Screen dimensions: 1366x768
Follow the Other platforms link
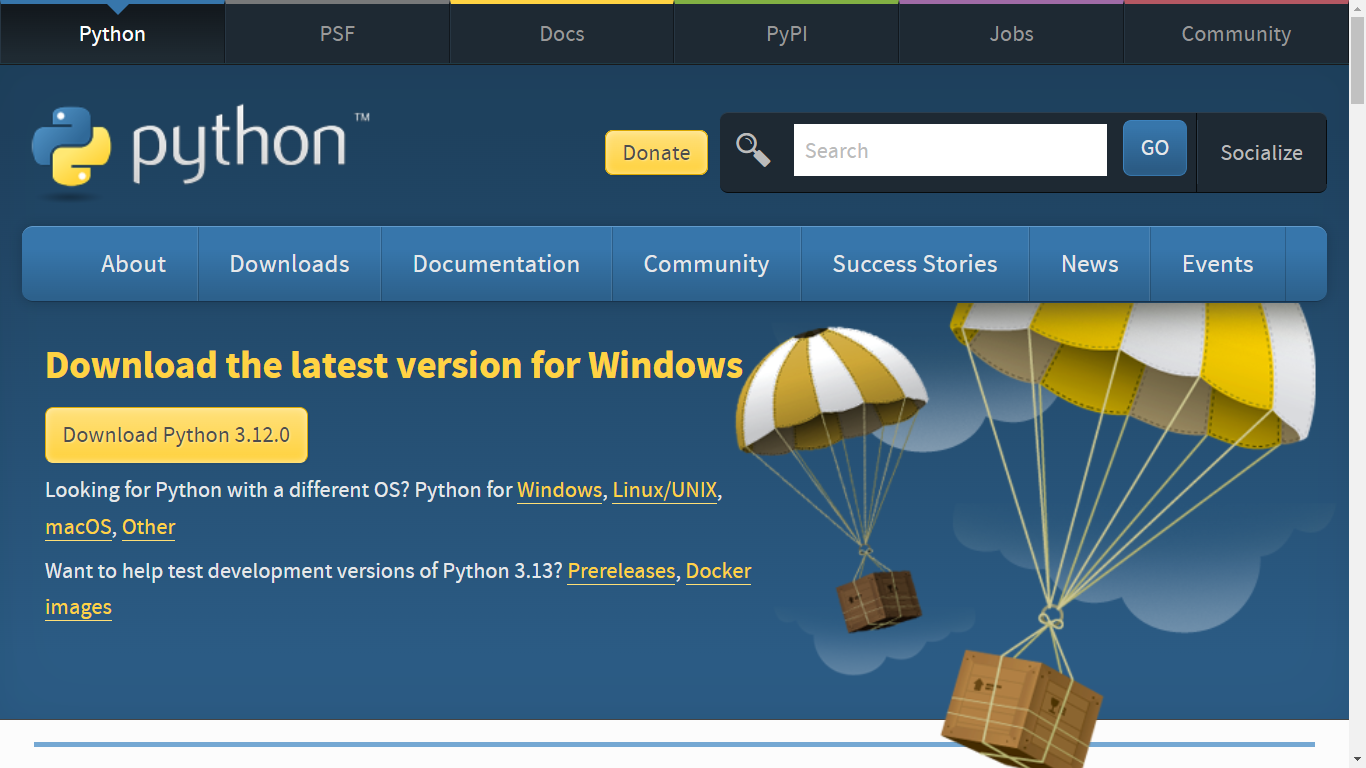(149, 527)
